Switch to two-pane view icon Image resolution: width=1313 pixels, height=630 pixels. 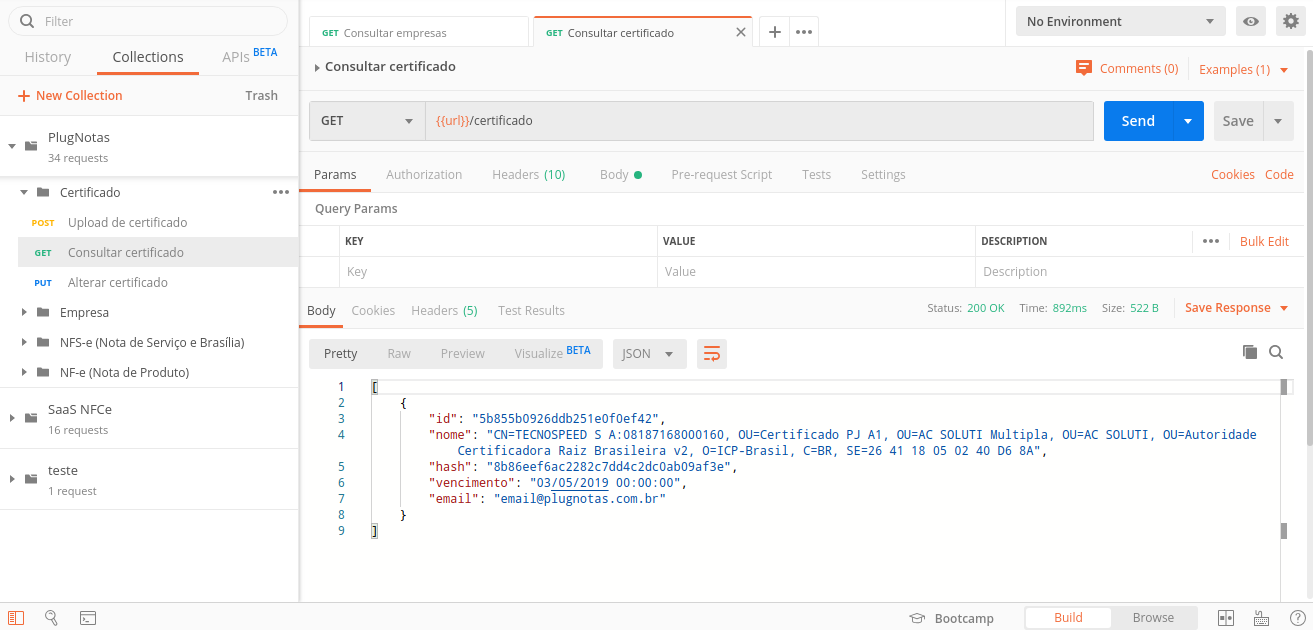pyautogui.click(x=1226, y=618)
